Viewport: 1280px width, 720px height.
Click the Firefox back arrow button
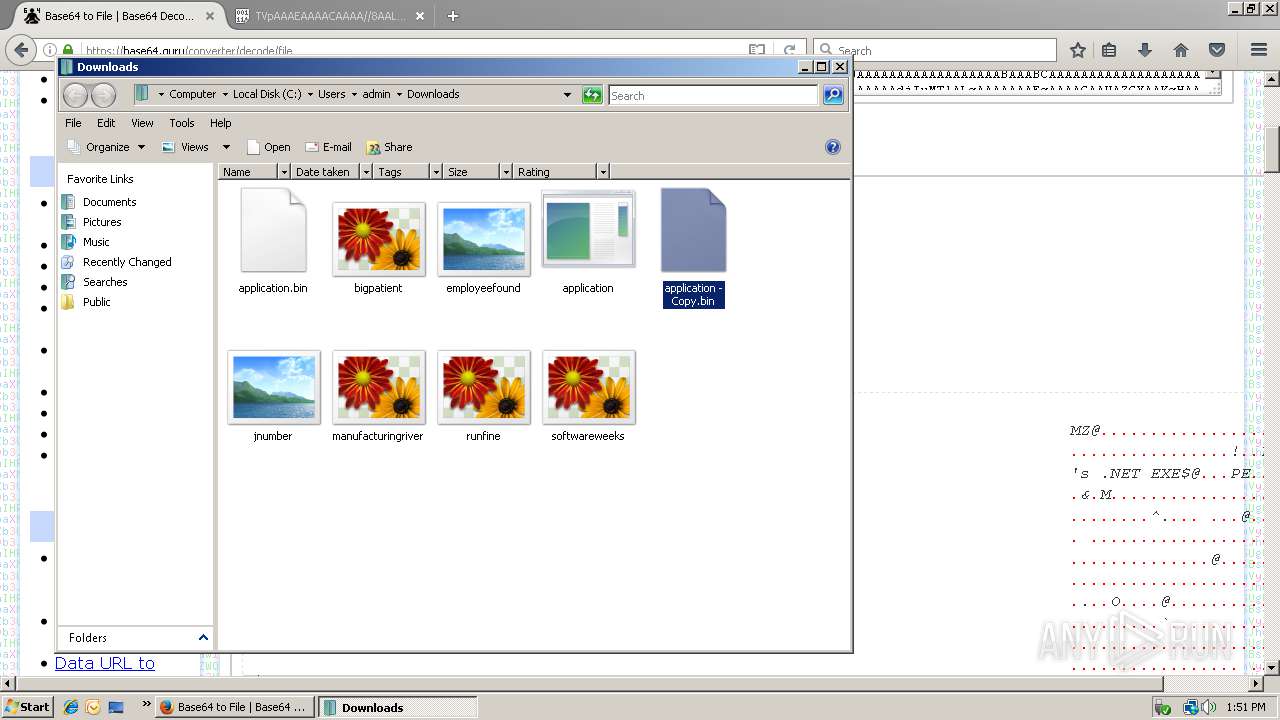(x=21, y=50)
